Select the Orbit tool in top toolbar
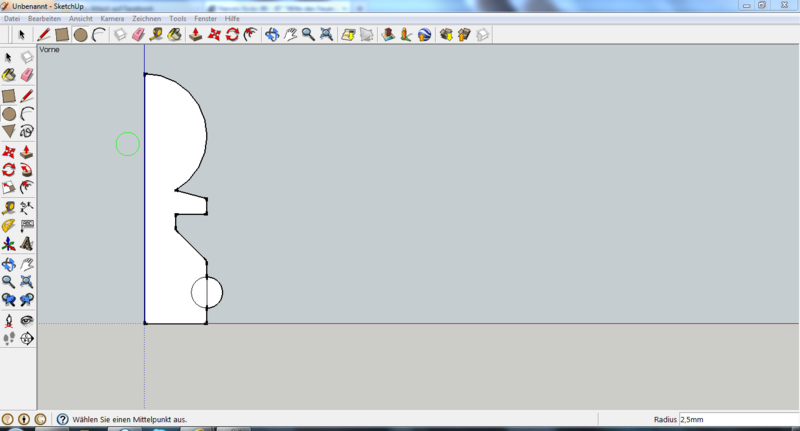Image resolution: width=800 pixels, height=431 pixels. (x=271, y=34)
